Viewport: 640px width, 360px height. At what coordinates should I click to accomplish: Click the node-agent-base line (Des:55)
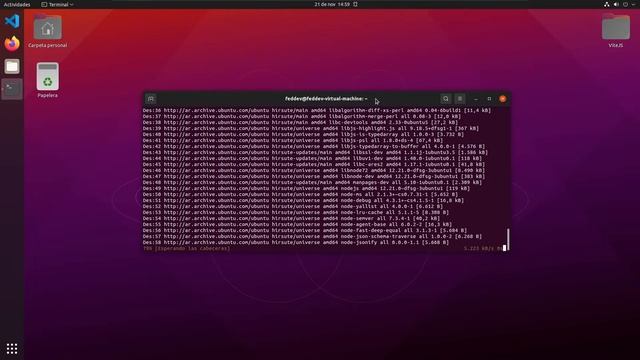(x=297, y=224)
